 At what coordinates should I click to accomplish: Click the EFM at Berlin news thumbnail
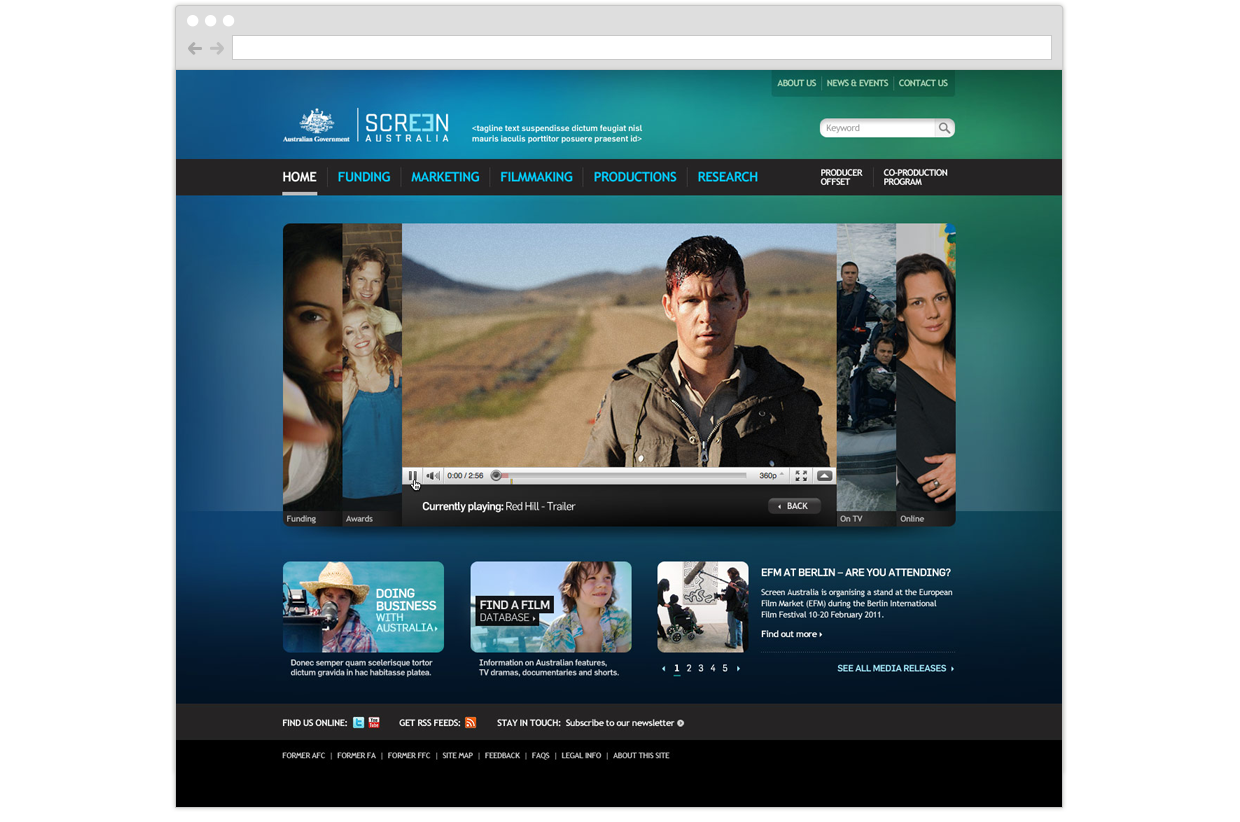click(x=703, y=607)
